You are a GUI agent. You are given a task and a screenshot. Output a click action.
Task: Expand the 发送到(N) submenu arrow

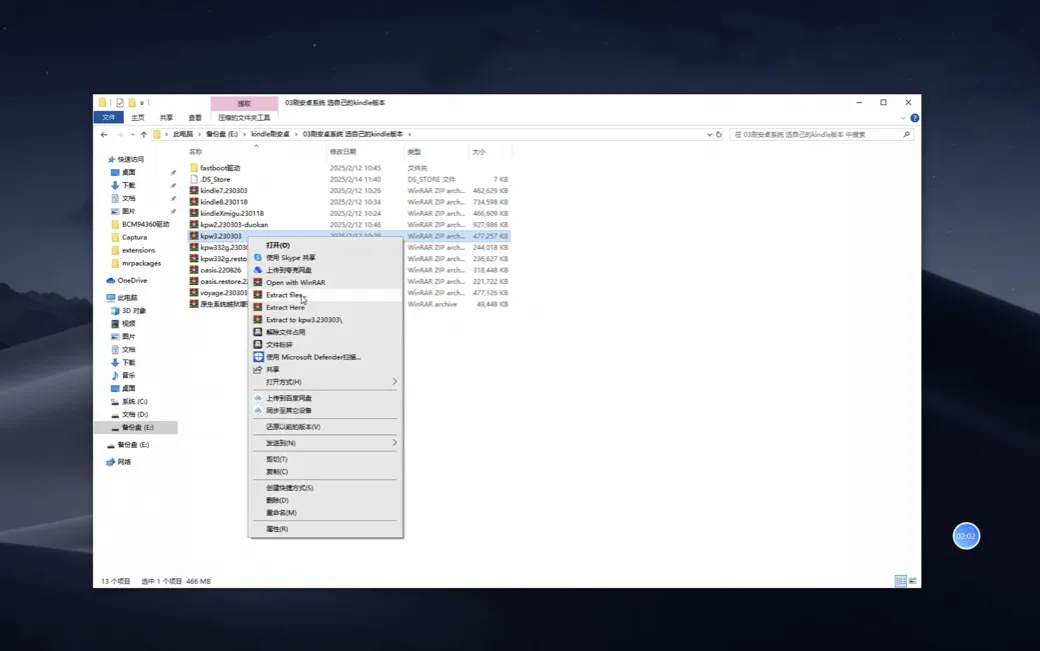(x=394, y=443)
